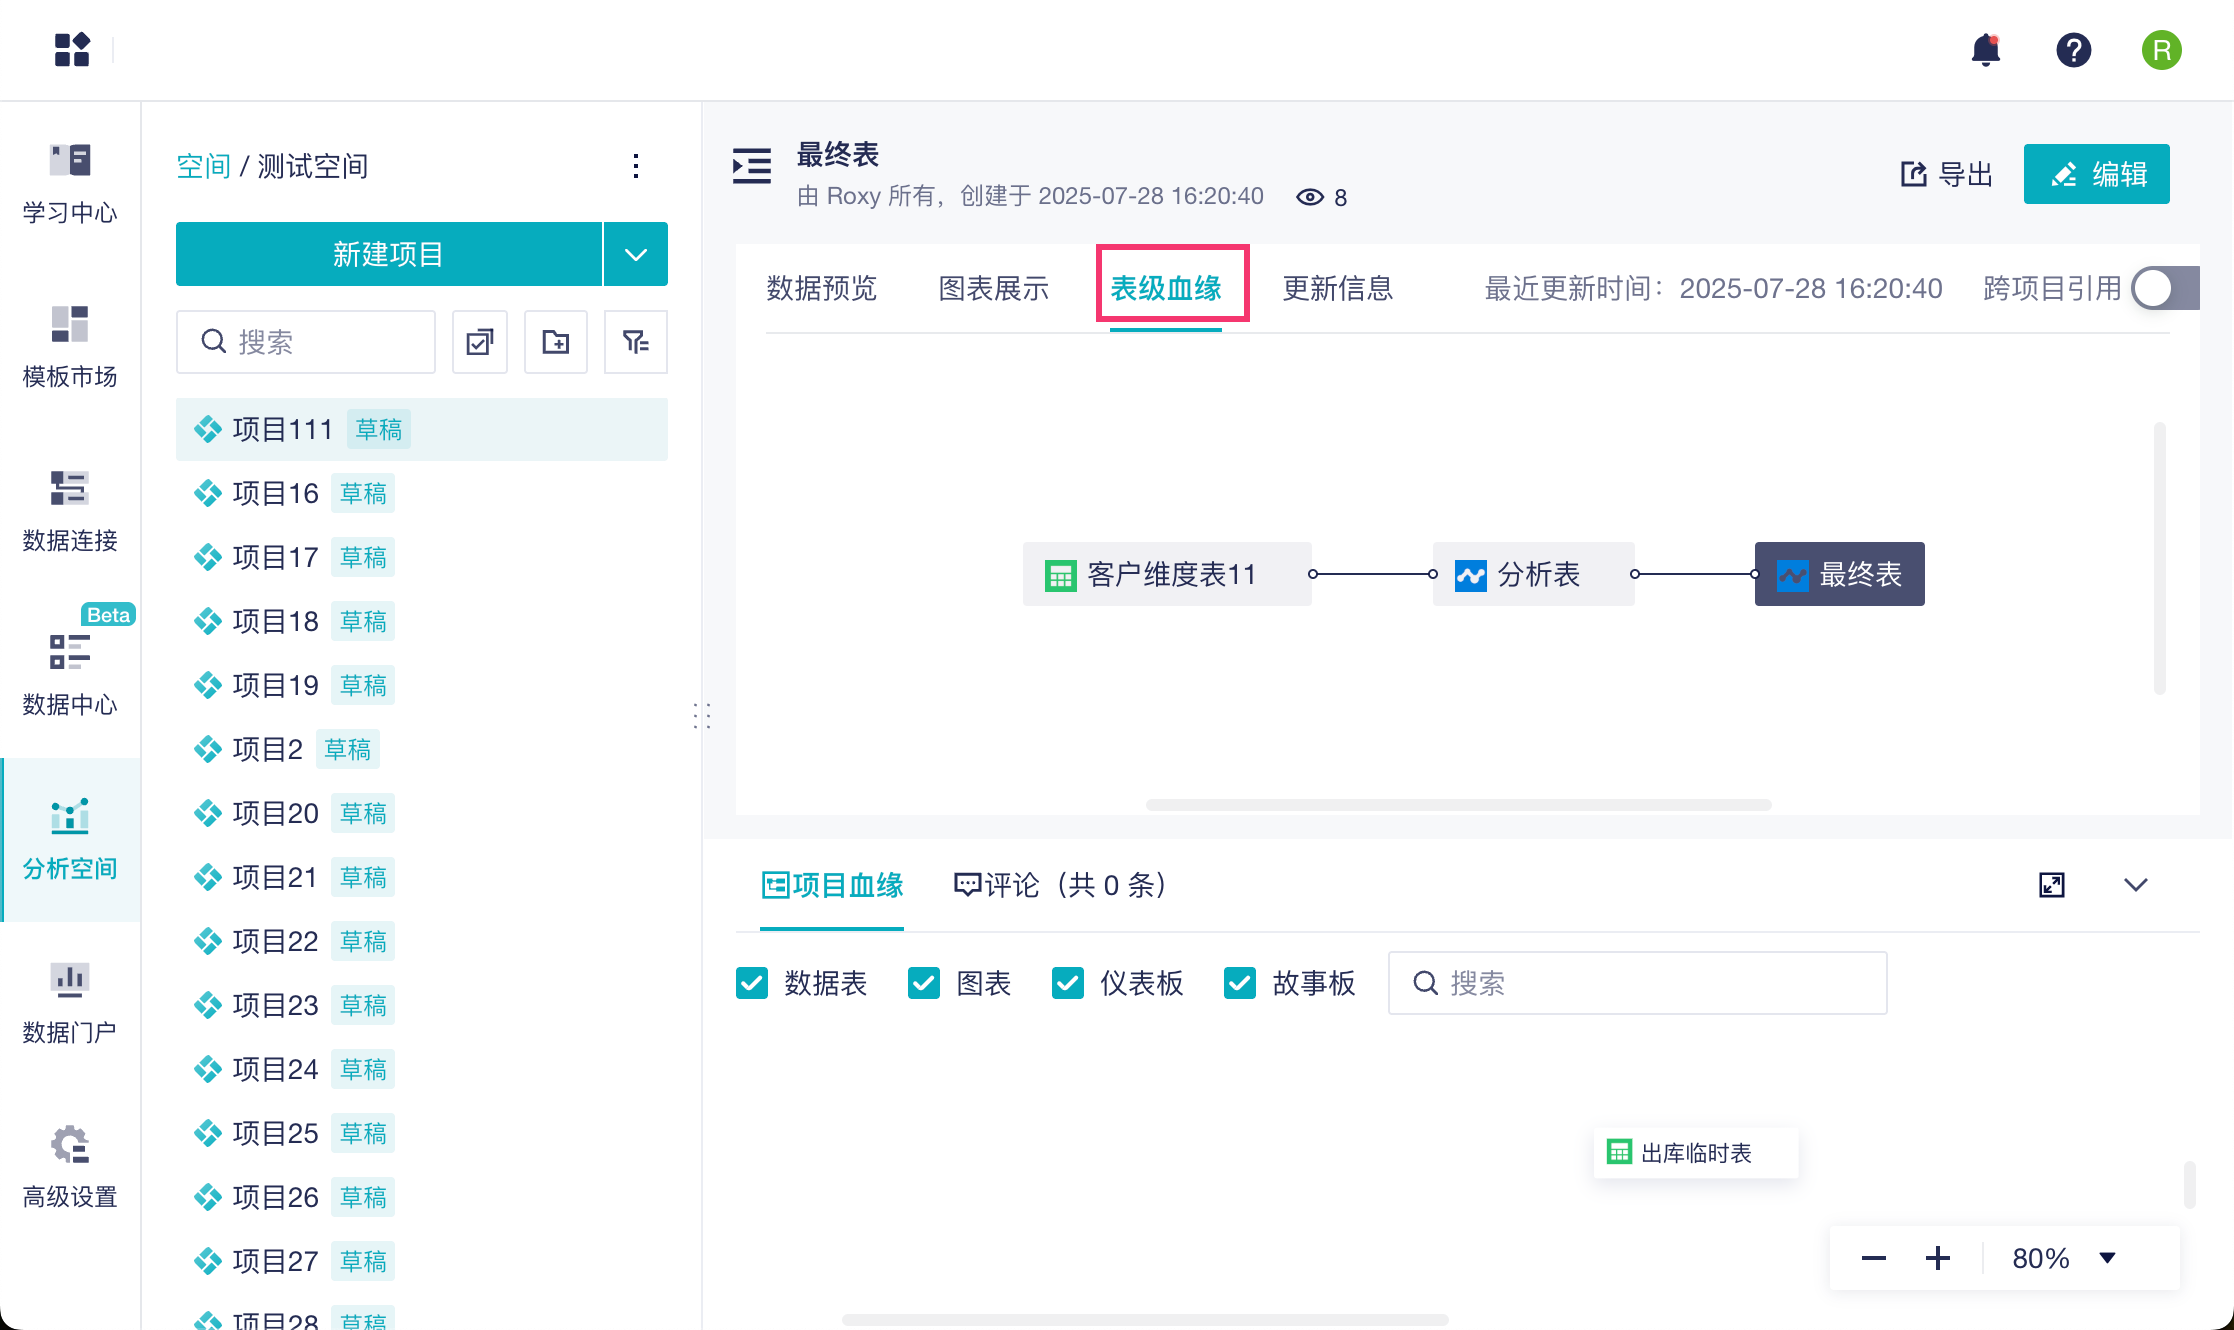Click the filter sort icon
The height and width of the screenshot is (1330, 2234).
tap(635, 342)
